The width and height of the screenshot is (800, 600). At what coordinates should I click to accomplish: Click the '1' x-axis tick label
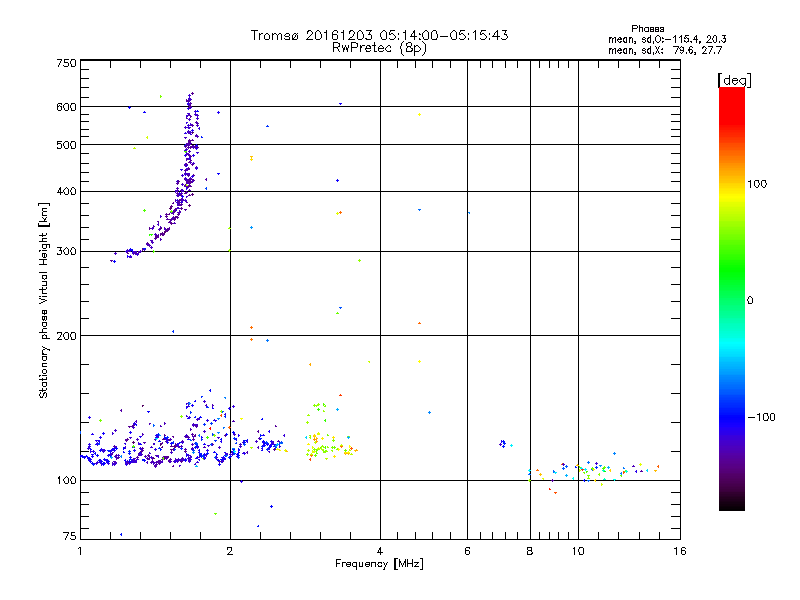80,551
